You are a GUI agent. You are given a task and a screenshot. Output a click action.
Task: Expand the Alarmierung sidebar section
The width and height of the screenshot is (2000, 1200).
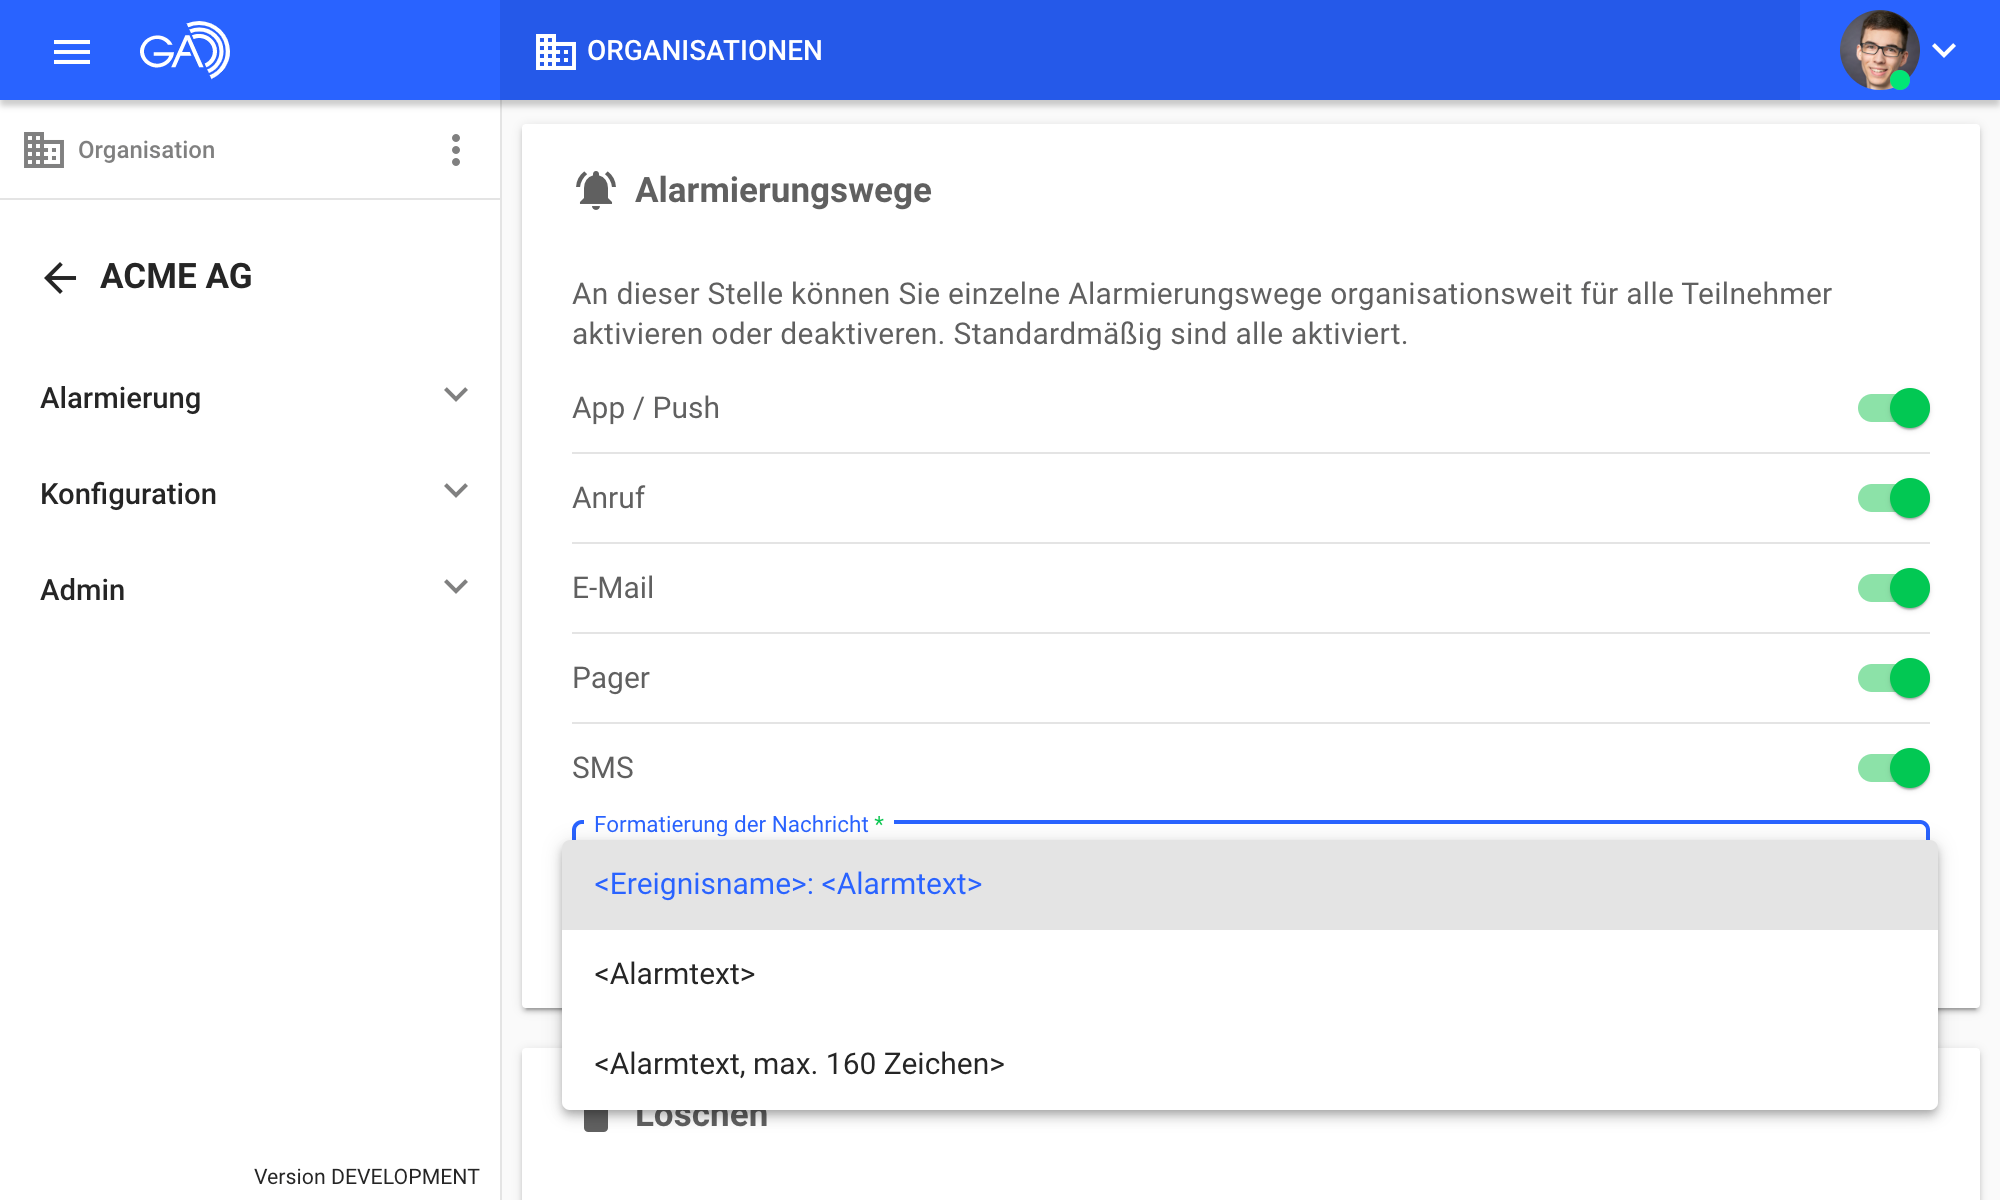(456, 396)
